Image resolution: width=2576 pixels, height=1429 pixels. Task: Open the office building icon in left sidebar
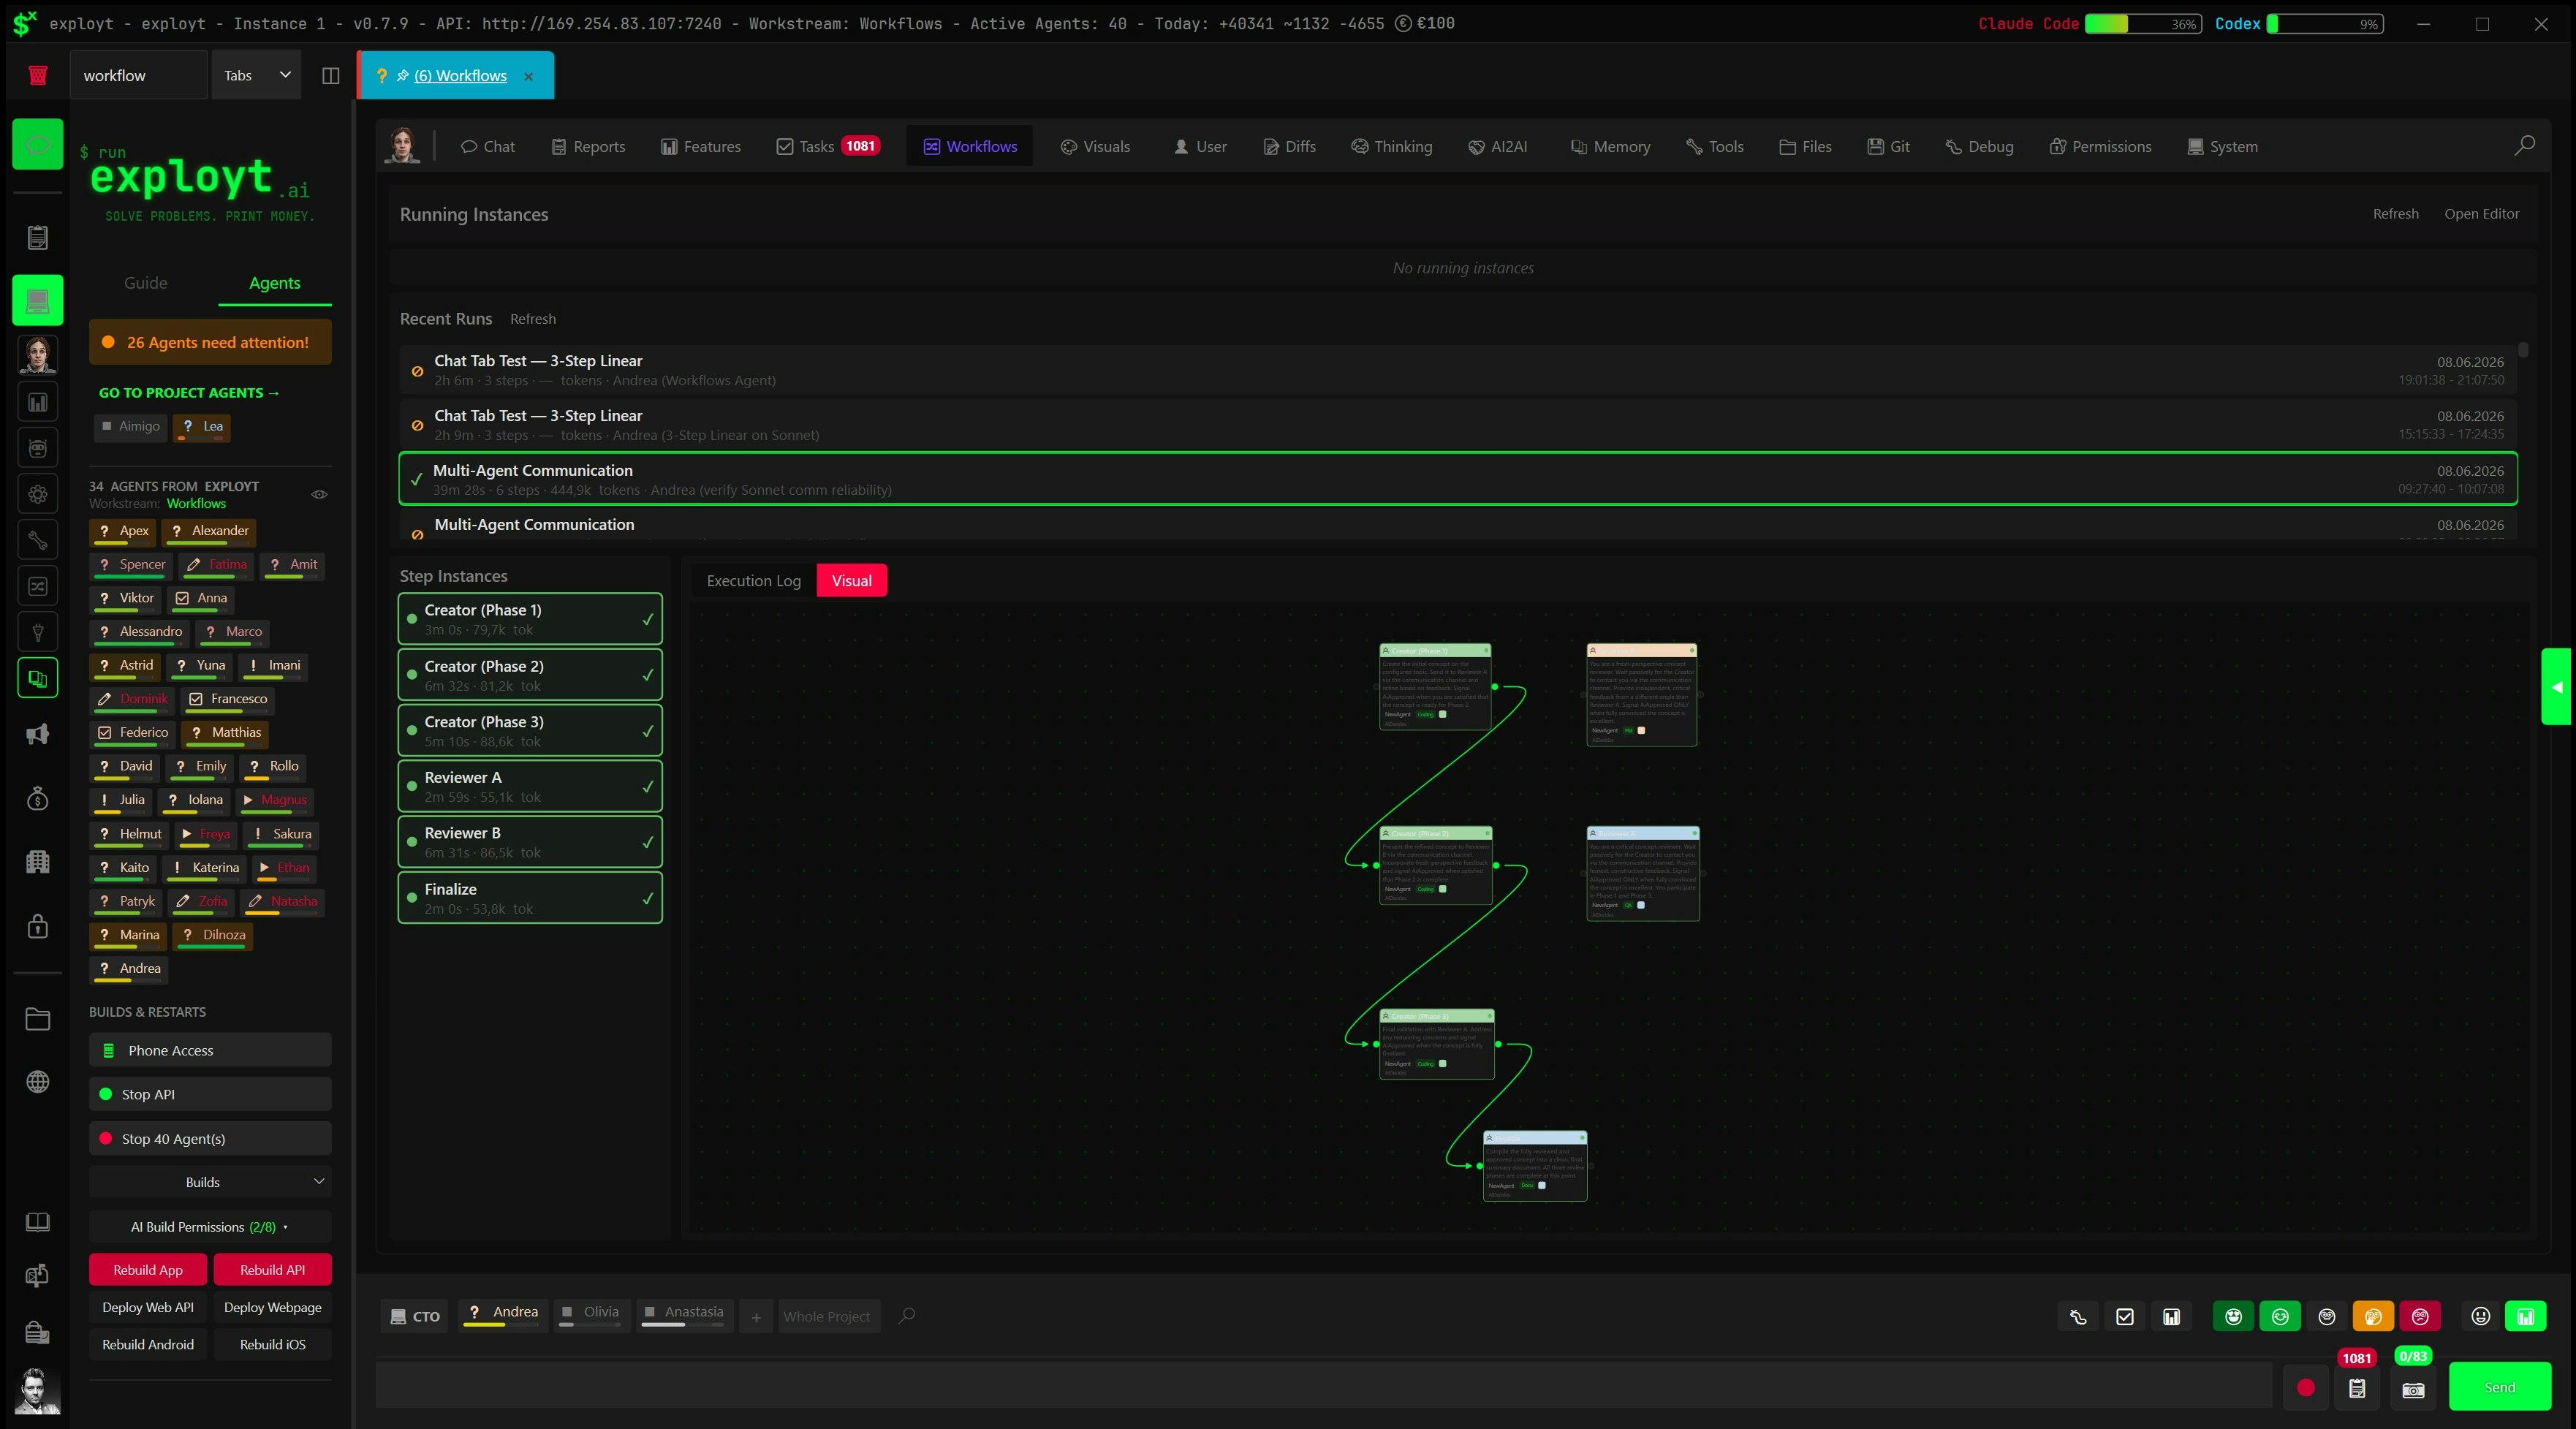[38, 862]
